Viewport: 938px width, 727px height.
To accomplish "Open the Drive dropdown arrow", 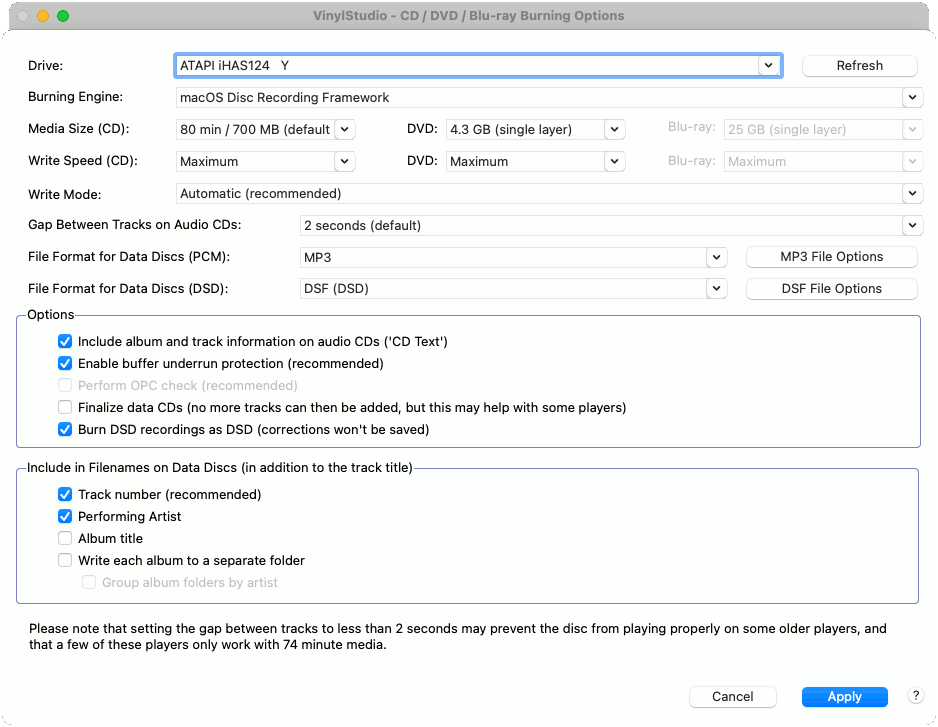I will [769, 65].
